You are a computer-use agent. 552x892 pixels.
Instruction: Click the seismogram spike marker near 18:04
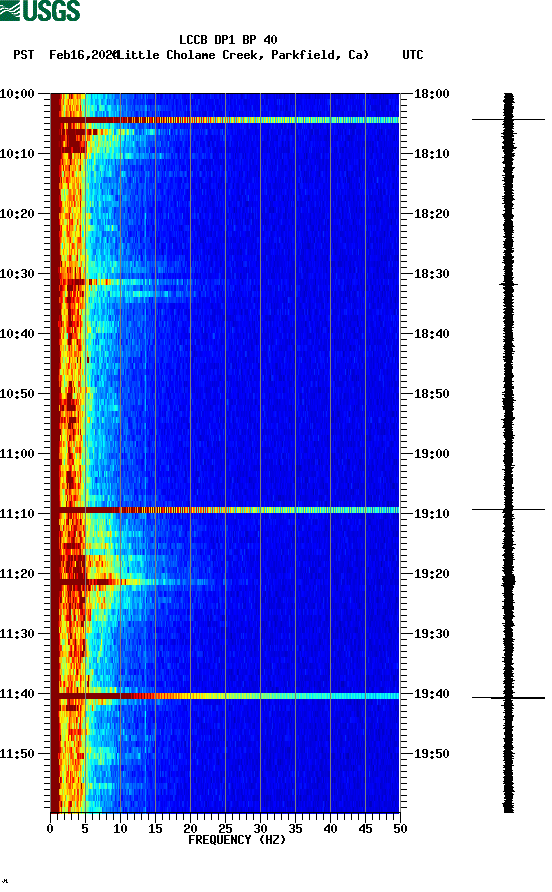pyautogui.click(x=508, y=119)
